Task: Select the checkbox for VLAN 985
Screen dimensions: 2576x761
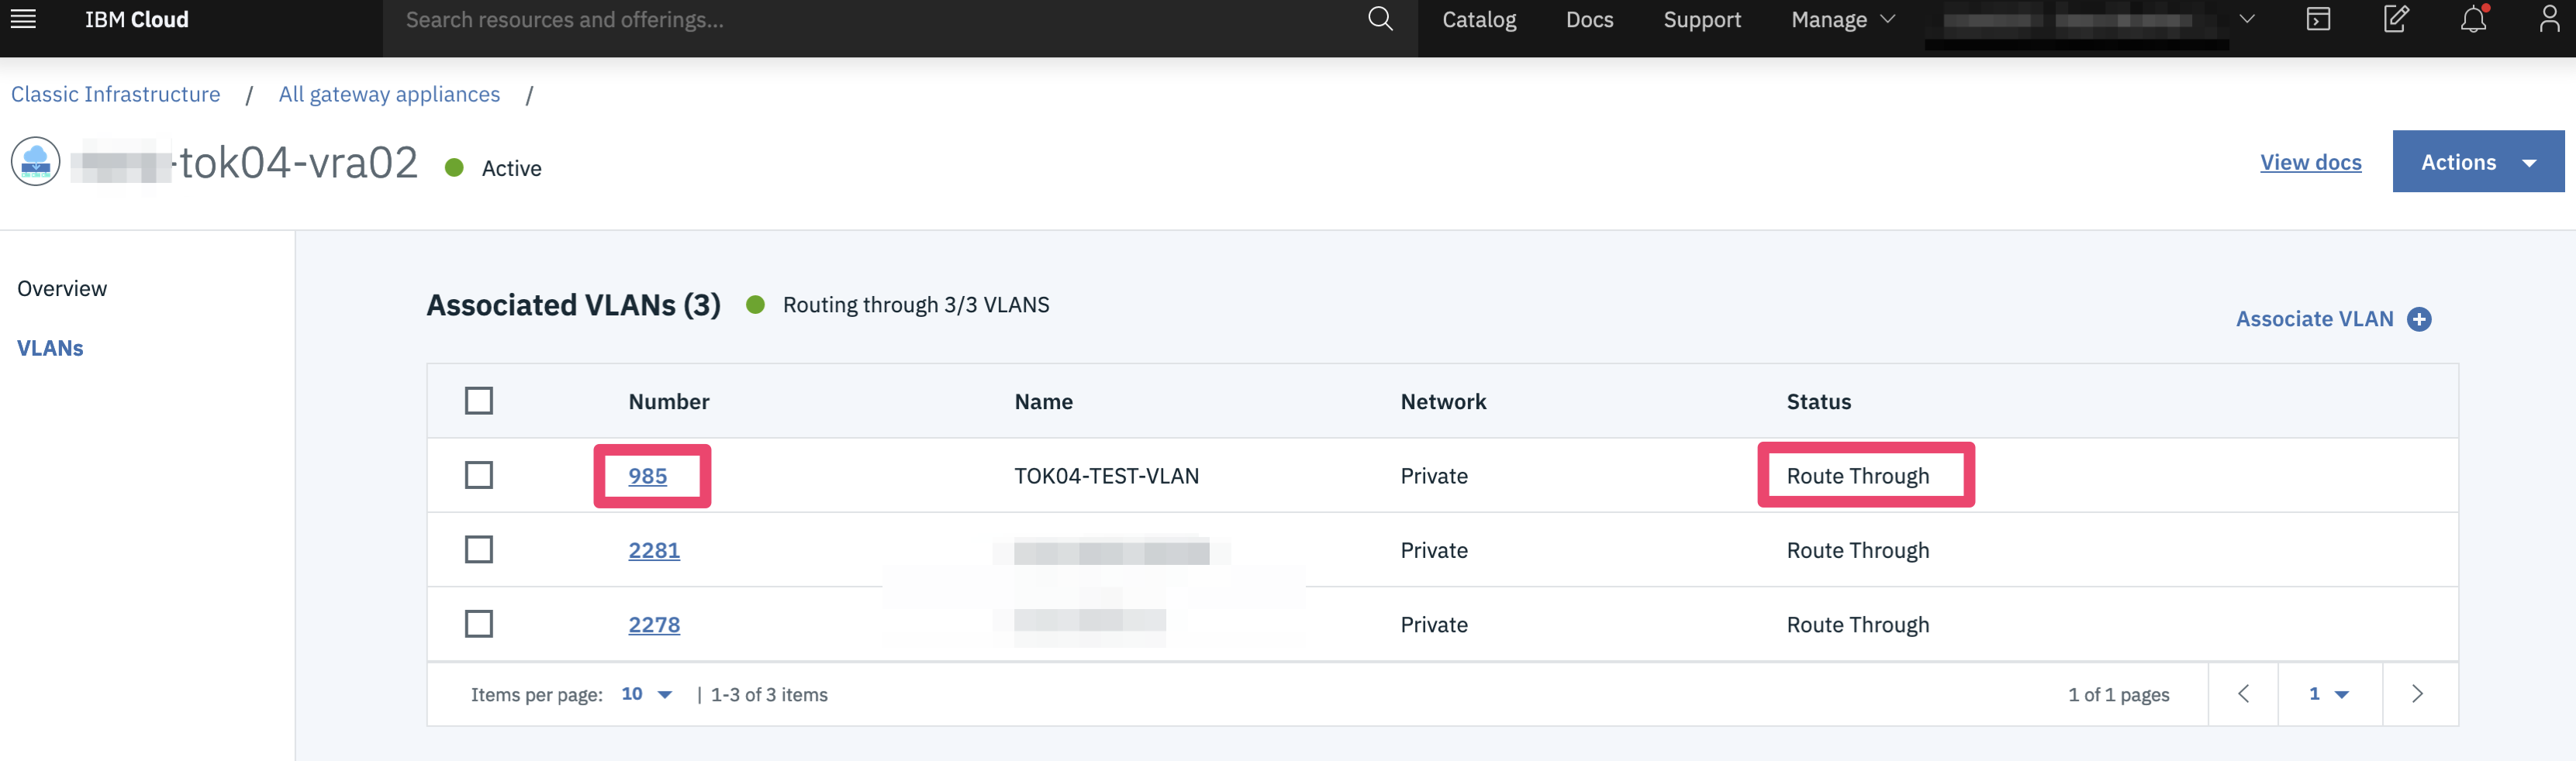Action: click(479, 475)
